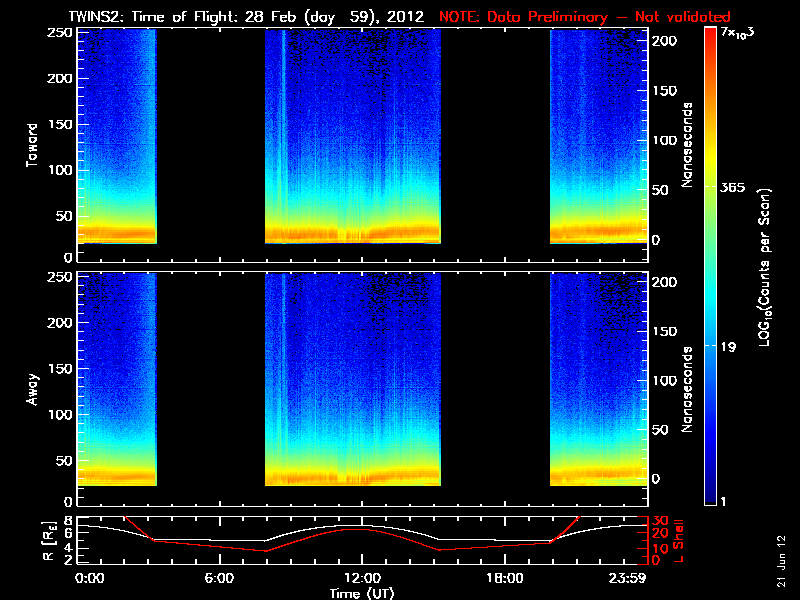Select the 12:00 time axis tick

361,578
